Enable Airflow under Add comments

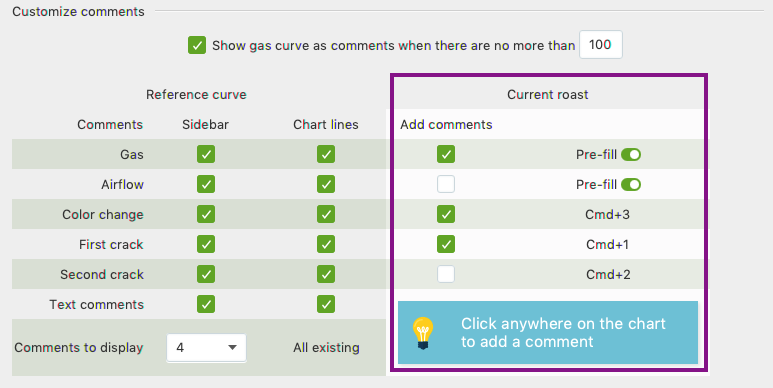446,184
